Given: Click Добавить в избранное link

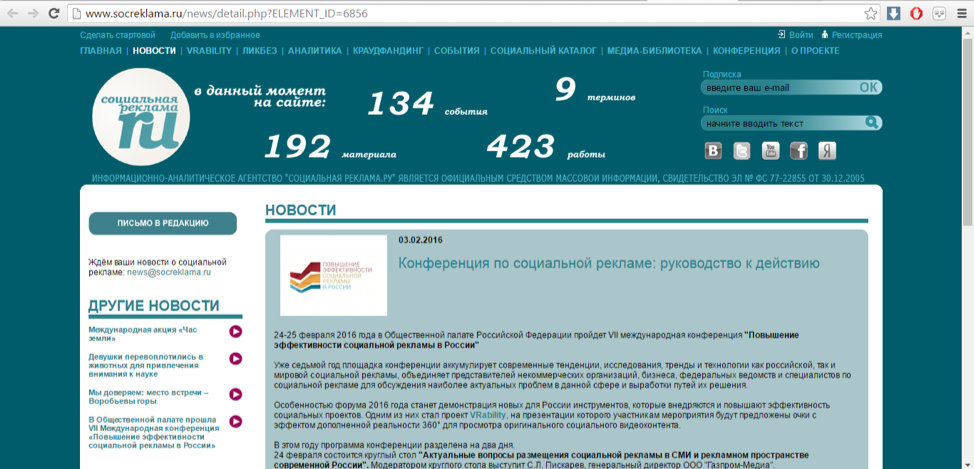Looking at the screenshot, I should coord(215,35).
